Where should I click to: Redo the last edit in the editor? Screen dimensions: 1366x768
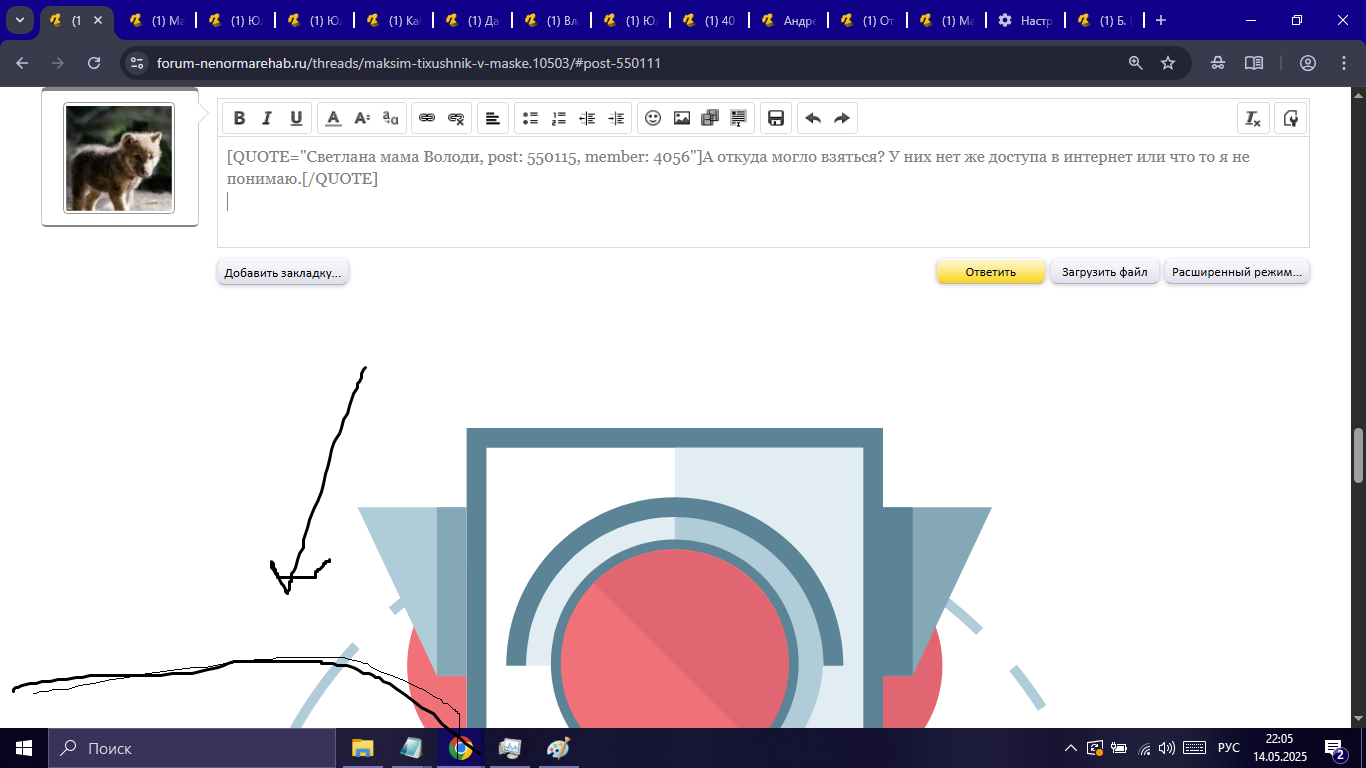[842, 118]
